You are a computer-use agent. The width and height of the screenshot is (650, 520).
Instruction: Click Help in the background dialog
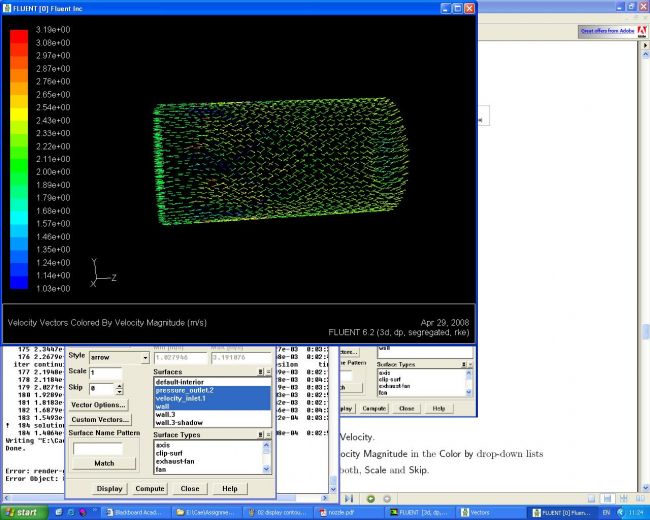click(x=439, y=408)
